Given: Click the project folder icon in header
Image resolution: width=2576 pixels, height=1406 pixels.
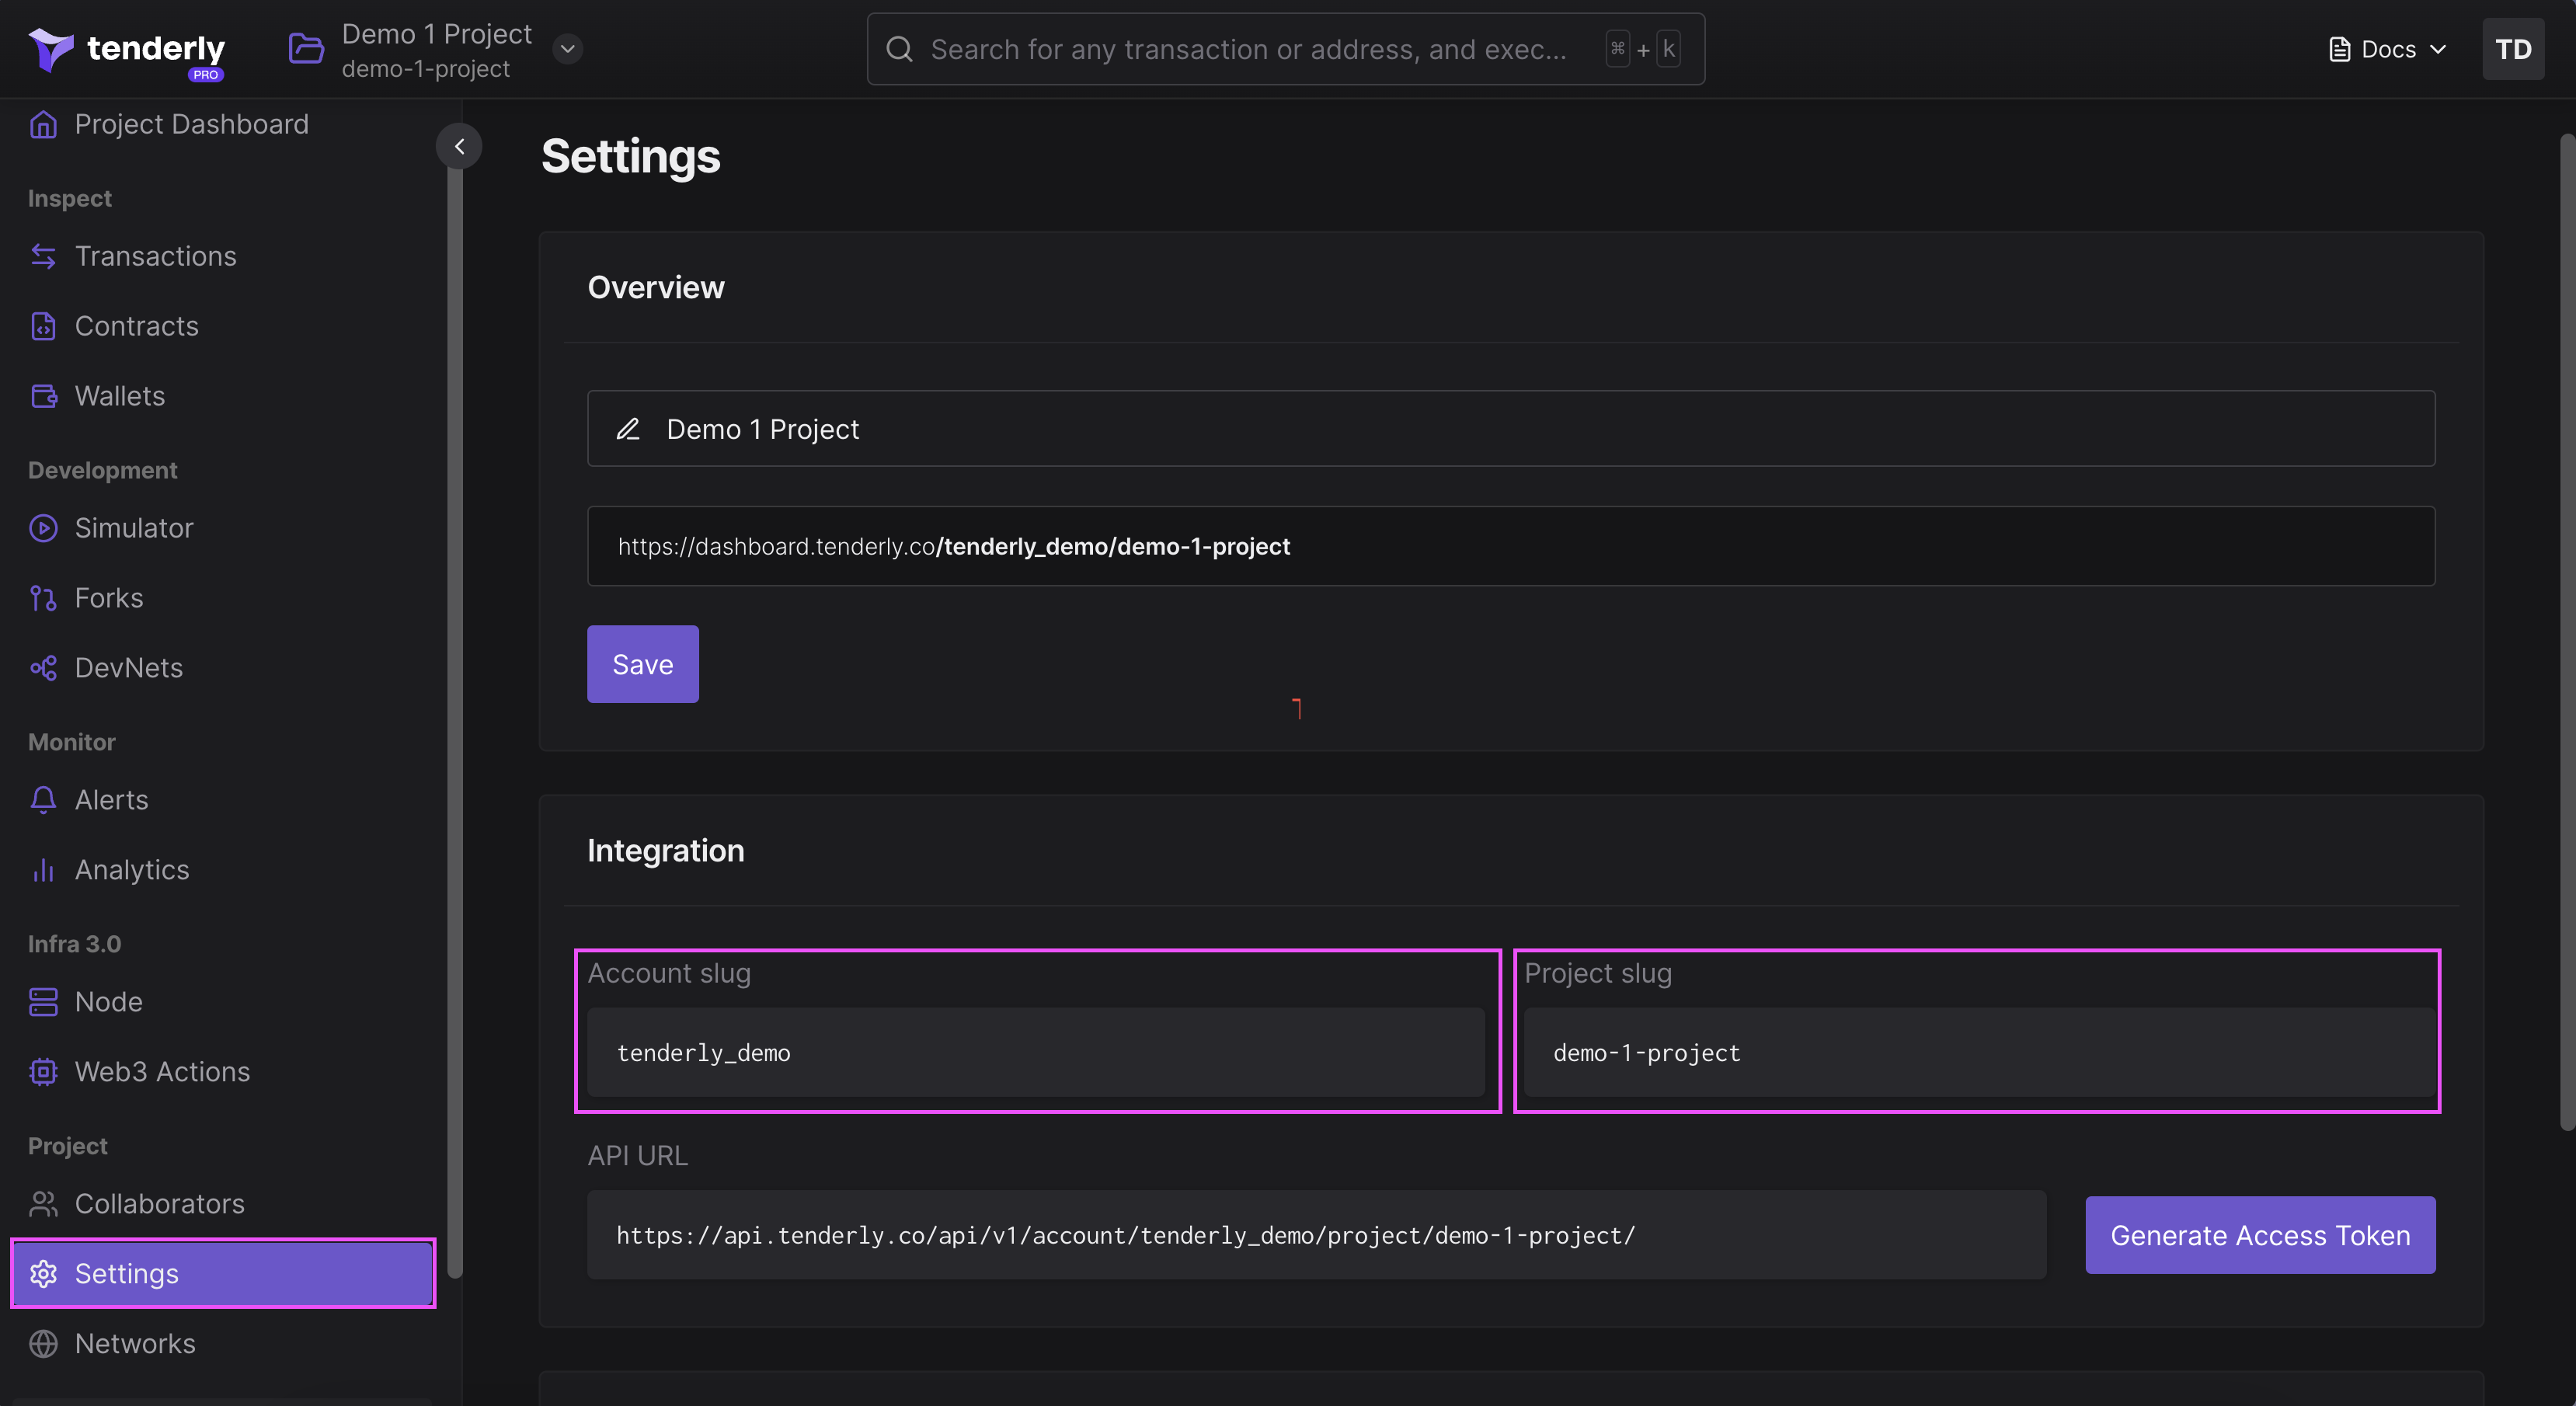Looking at the screenshot, I should point(306,48).
